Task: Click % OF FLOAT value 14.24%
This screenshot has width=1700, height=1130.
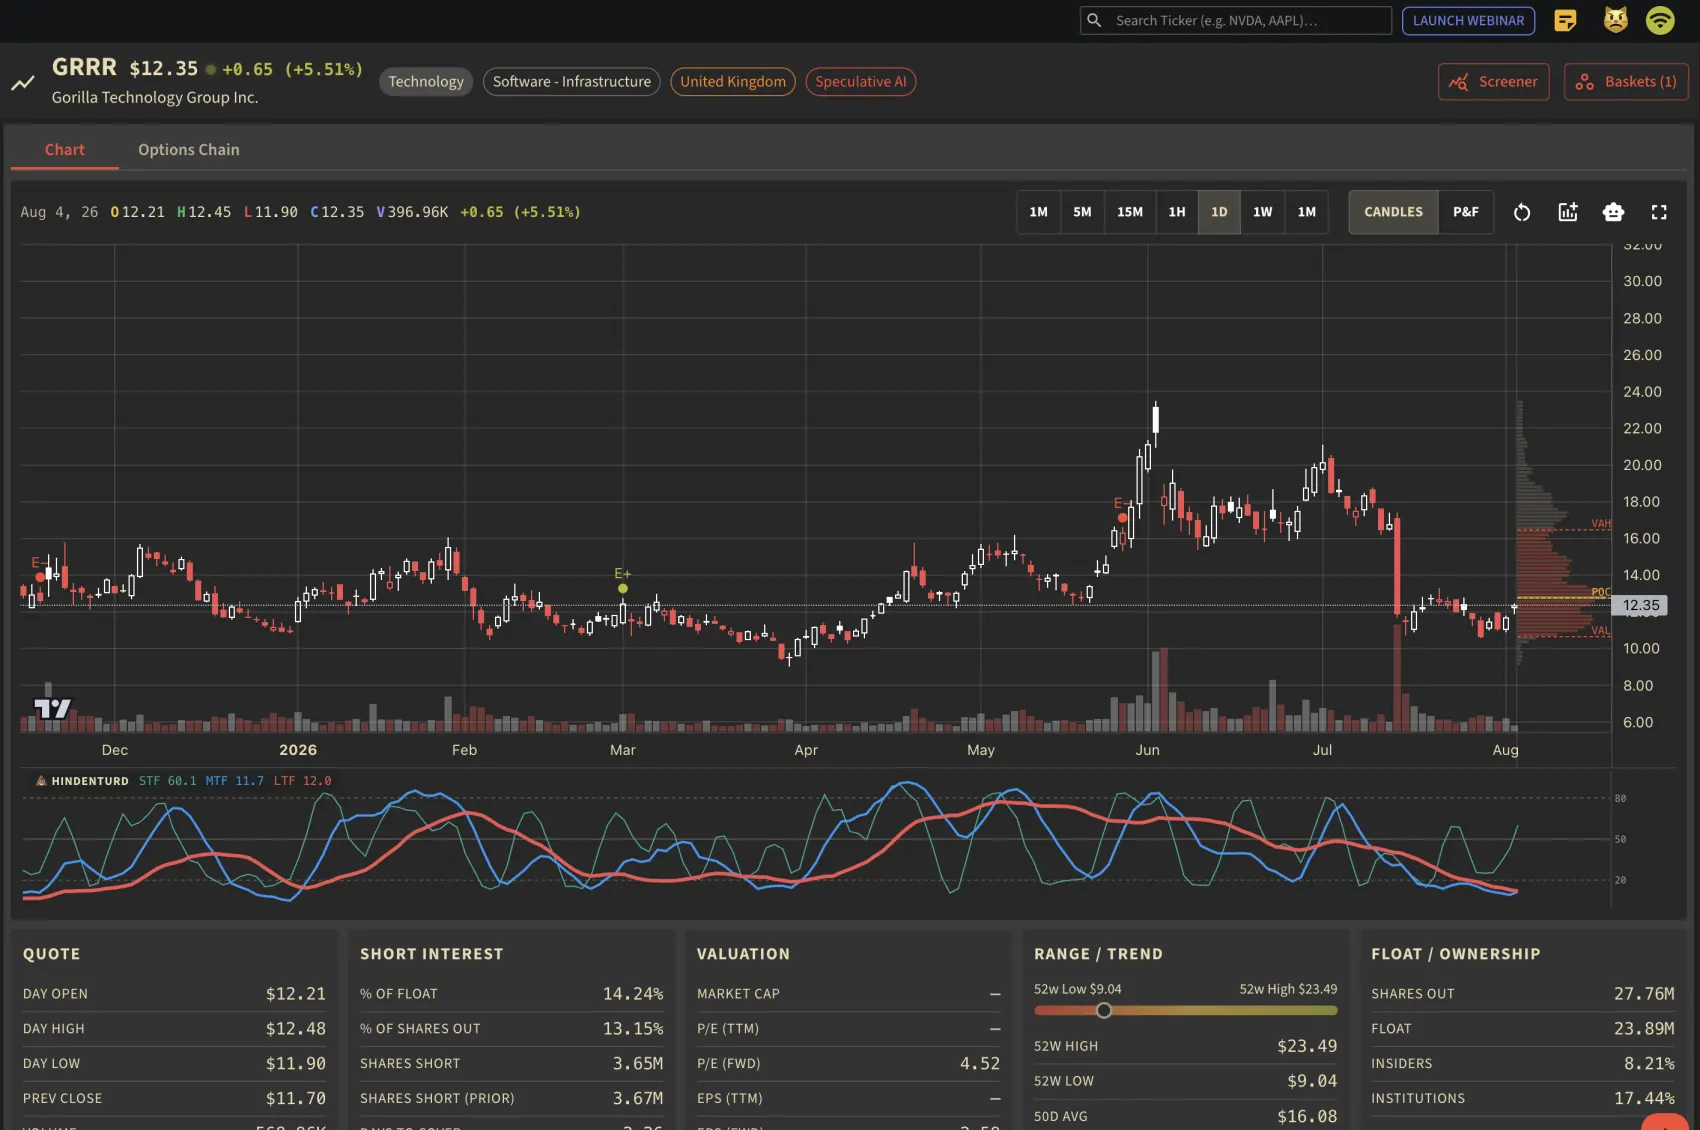Action: pyautogui.click(x=633, y=994)
